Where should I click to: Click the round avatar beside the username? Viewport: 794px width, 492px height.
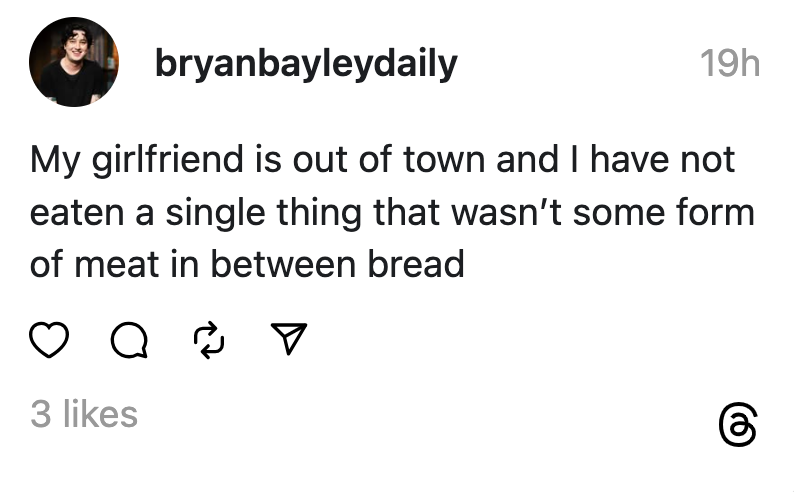coord(74,63)
